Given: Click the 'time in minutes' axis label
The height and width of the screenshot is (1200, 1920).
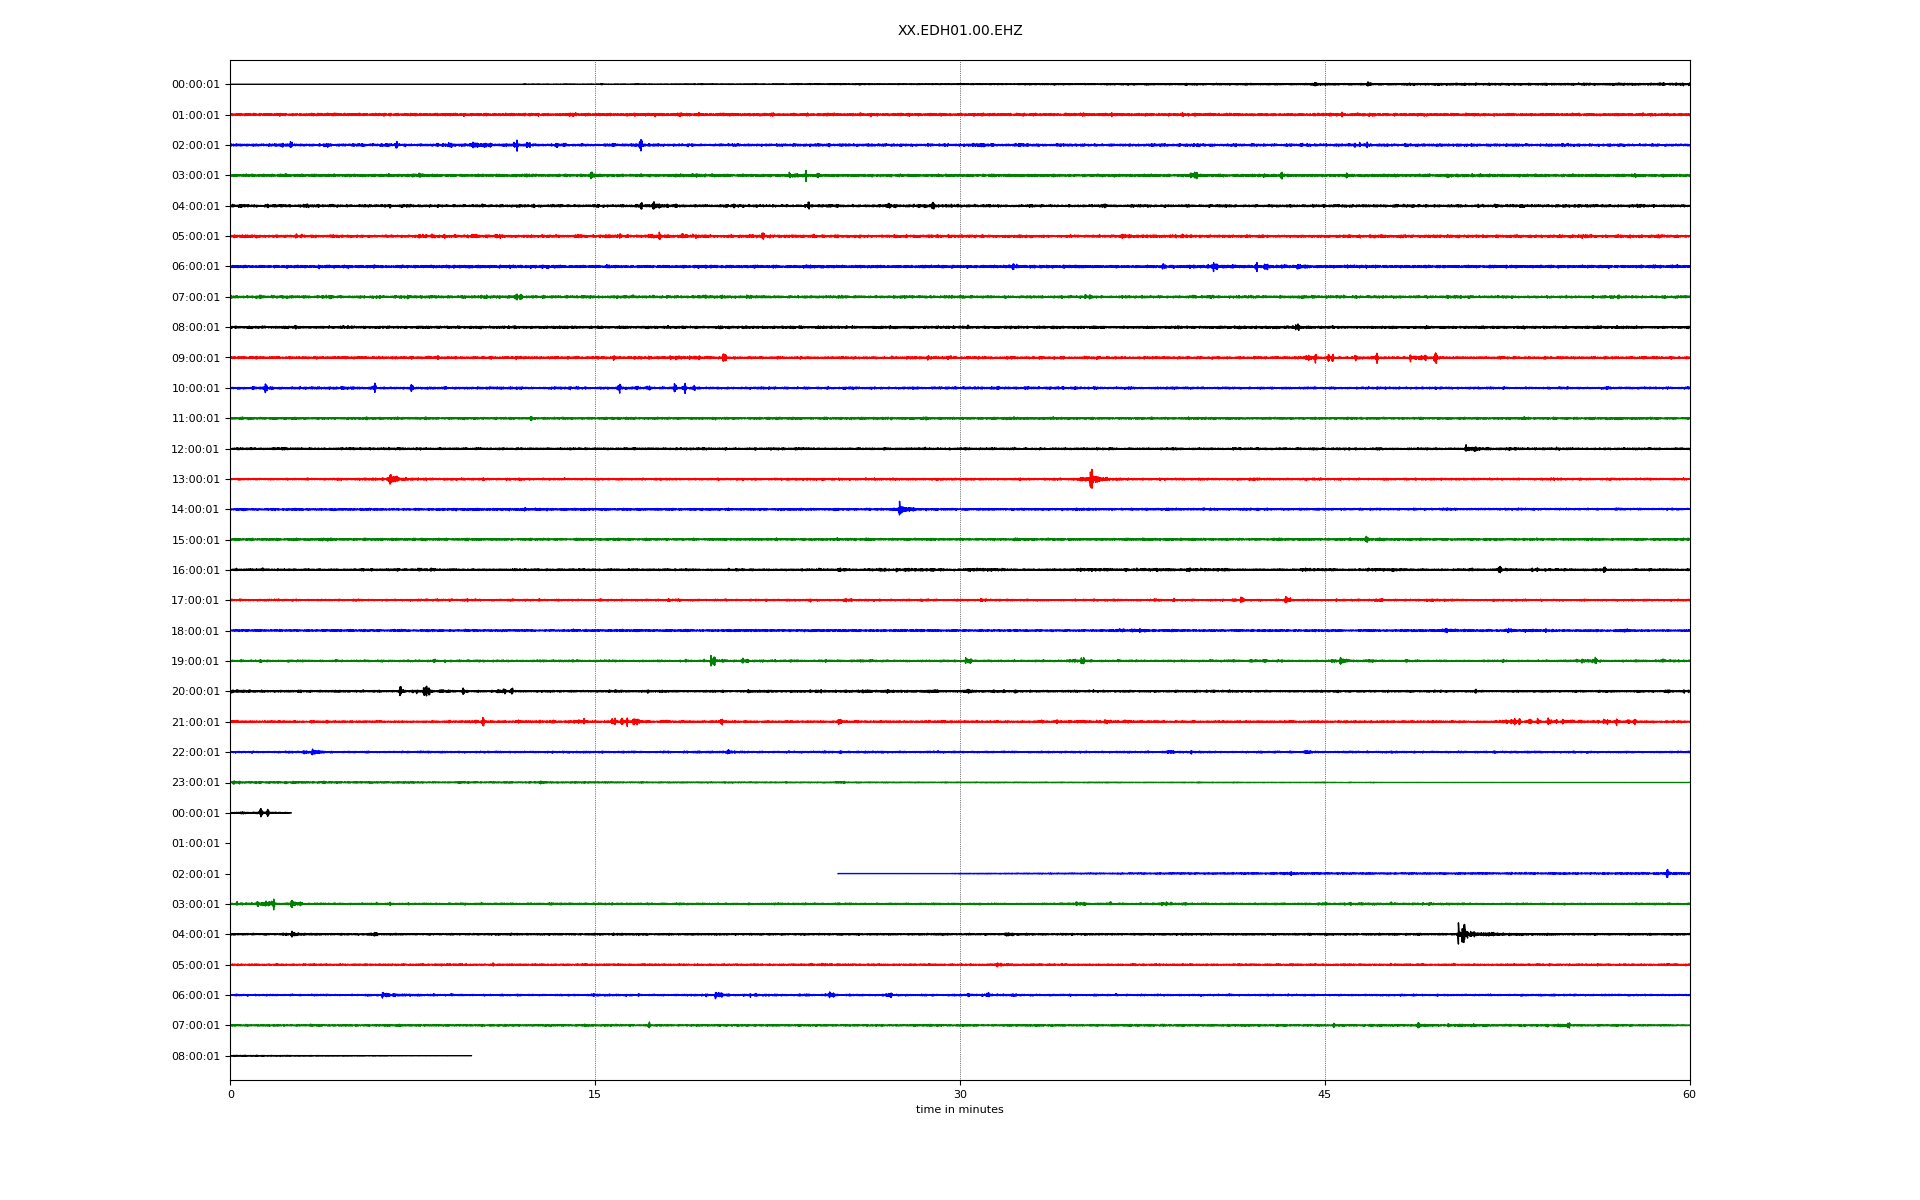Looking at the screenshot, I should point(959,1110).
